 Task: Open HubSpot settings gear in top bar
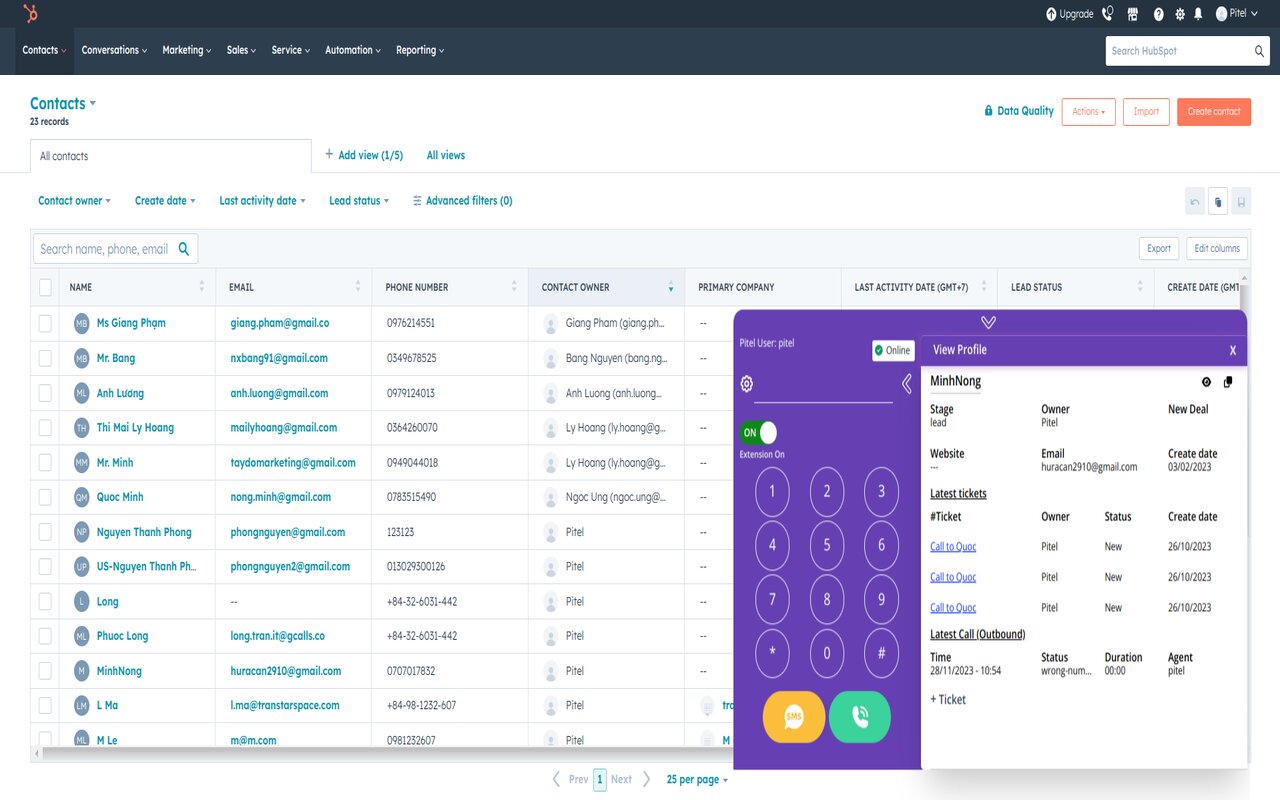[x=1180, y=14]
